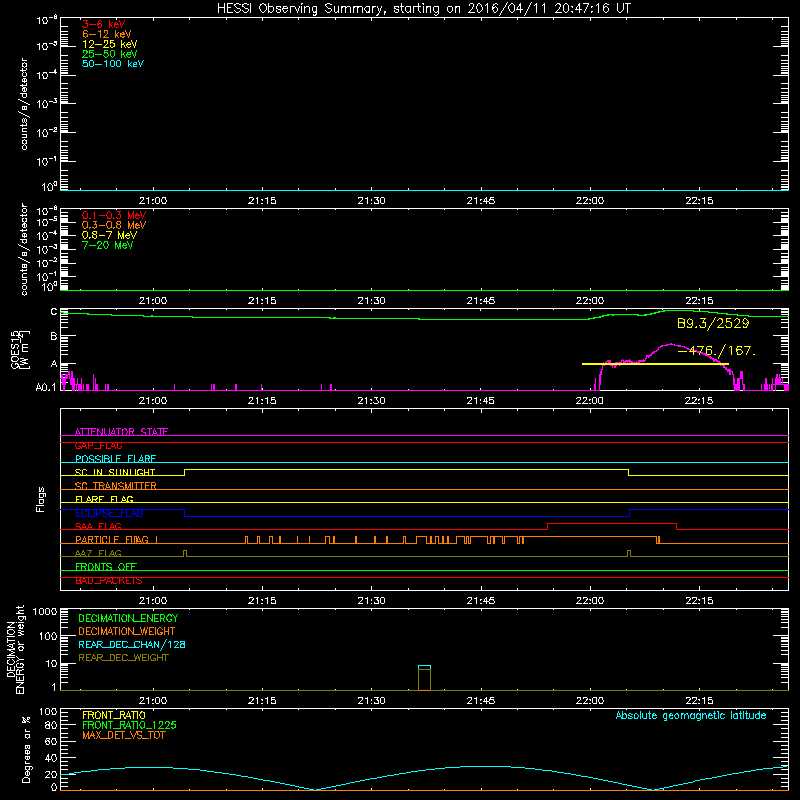Click the ATTENUATOR_STATE flag label
800x800 pixels.
point(121,432)
